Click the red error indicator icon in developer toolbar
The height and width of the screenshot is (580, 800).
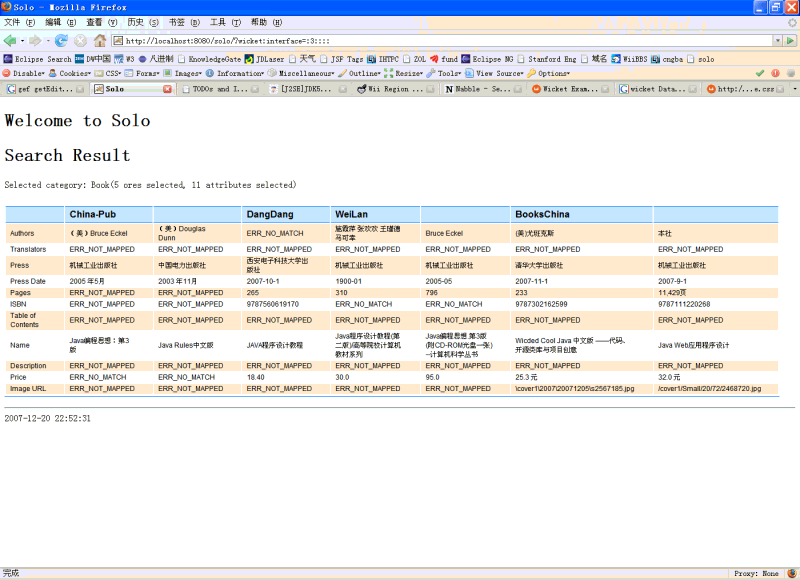[x=776, y=73]
